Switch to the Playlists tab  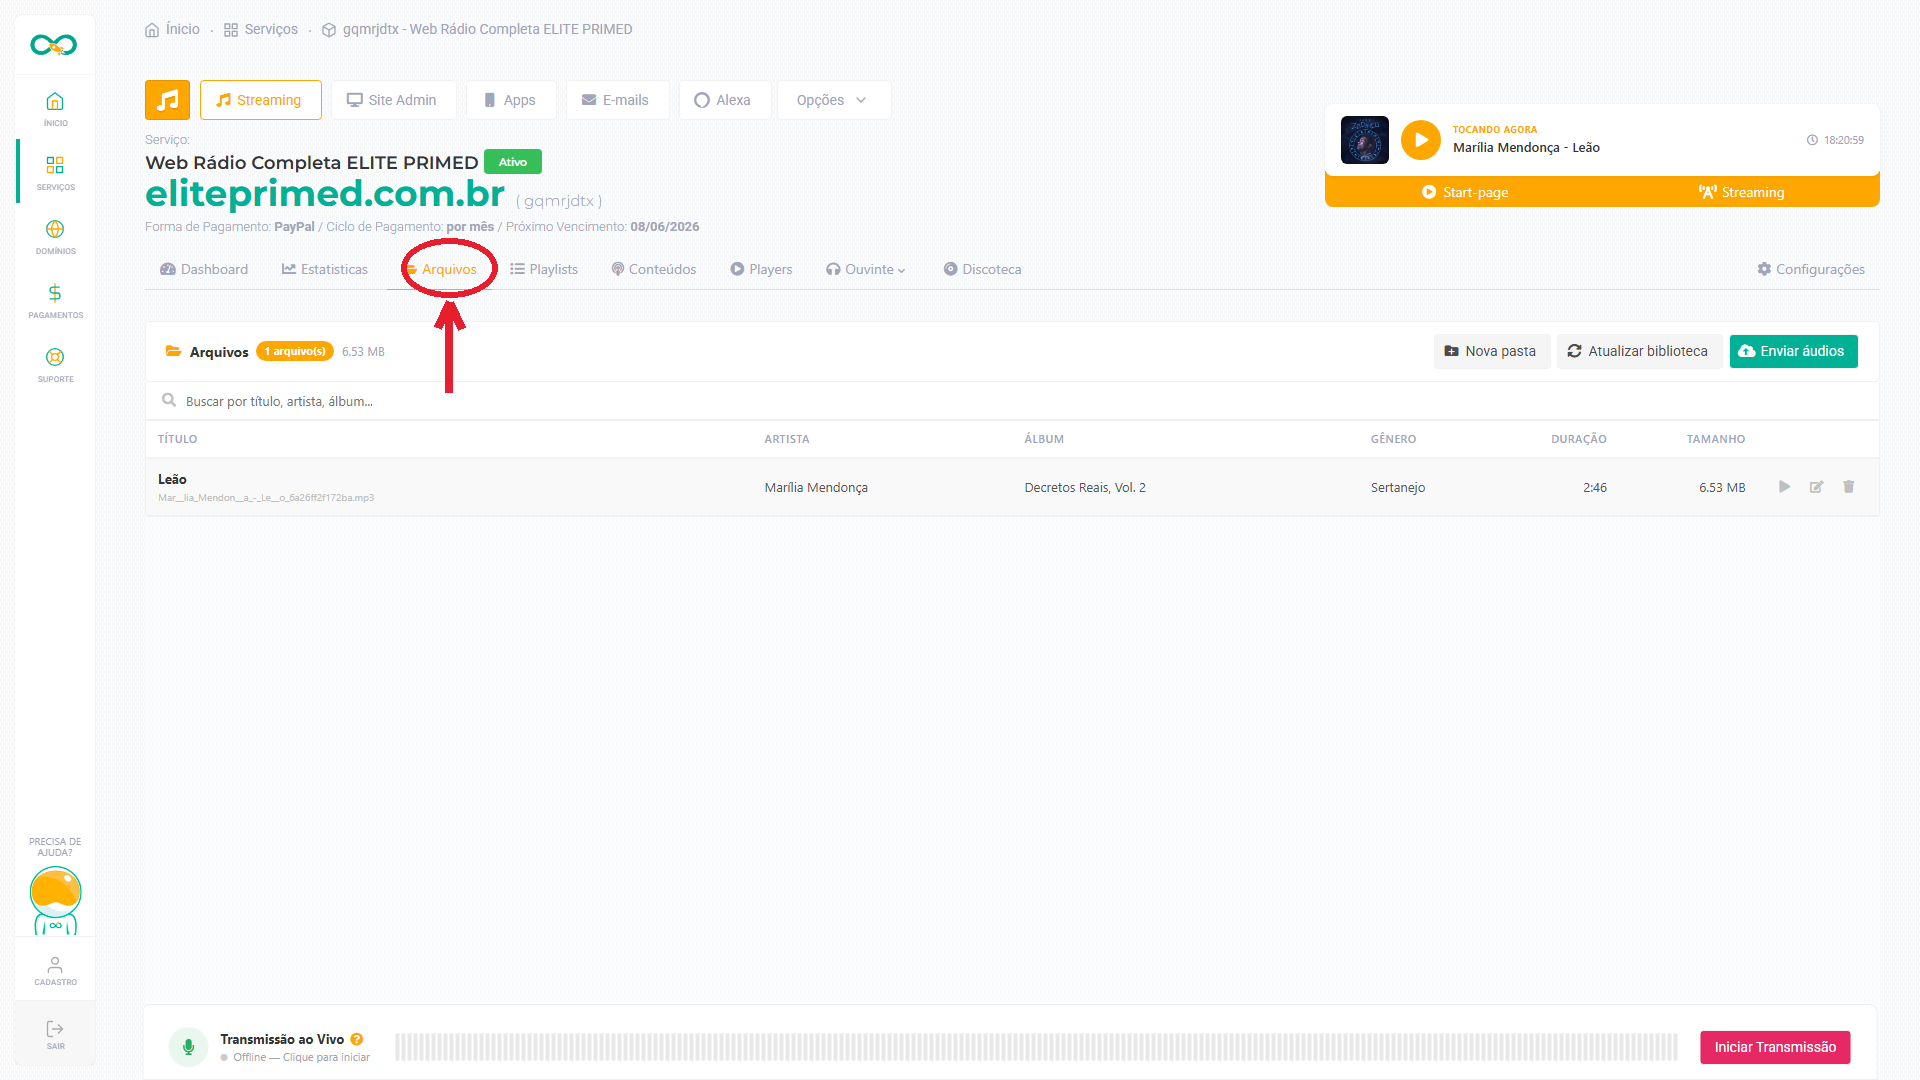pyautogui.click(x=544, y=269)
